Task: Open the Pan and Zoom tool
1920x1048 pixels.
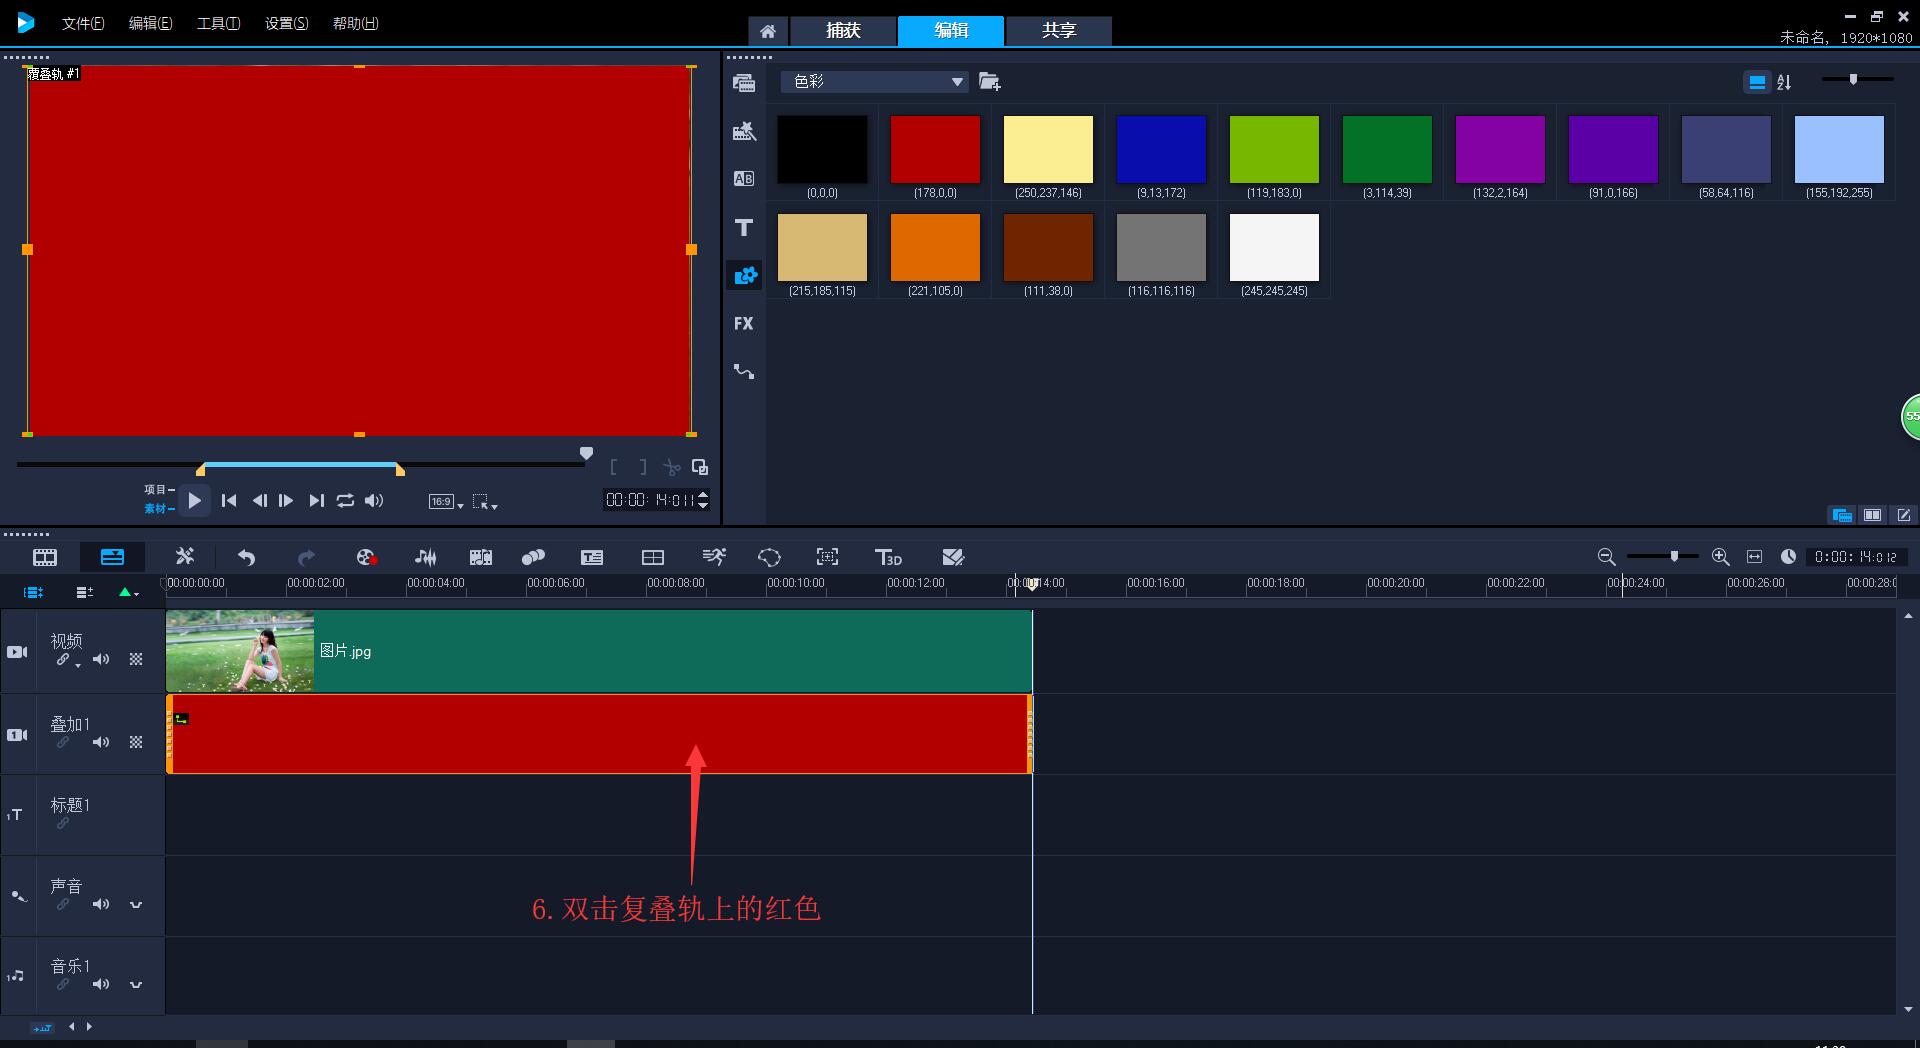Action: click(x=828, y=557)
